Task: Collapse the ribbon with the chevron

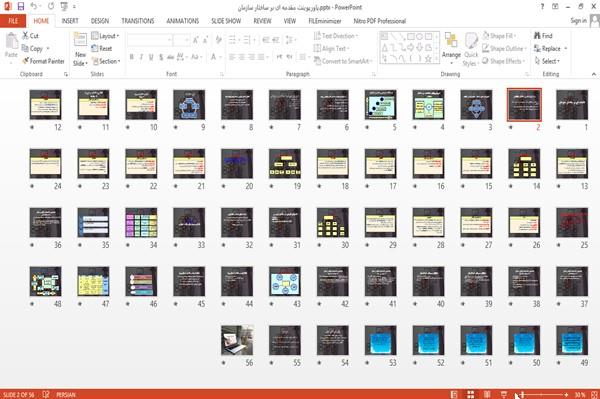Action: click(594, 74)
